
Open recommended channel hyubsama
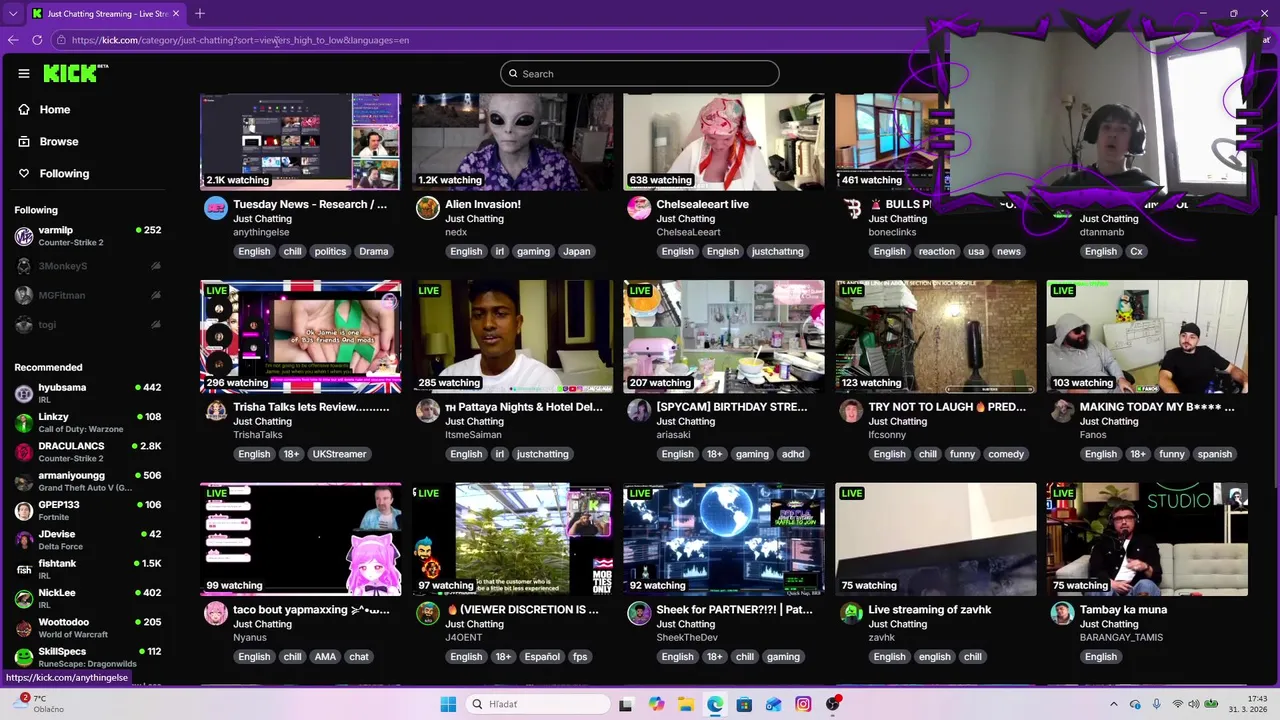88,393
